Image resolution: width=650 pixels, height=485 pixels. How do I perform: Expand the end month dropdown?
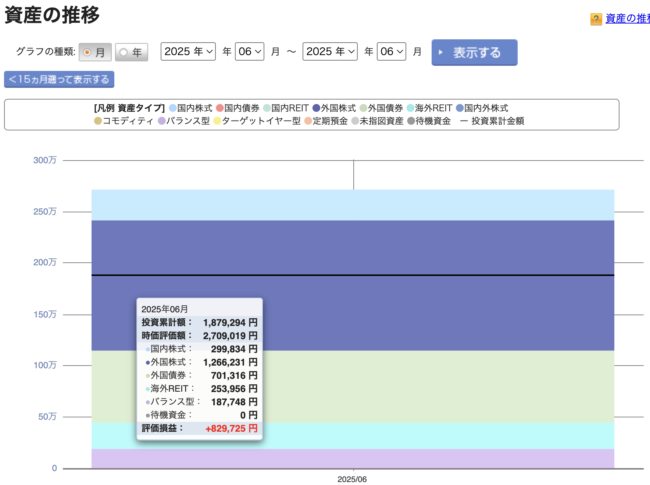coord(391,52)
